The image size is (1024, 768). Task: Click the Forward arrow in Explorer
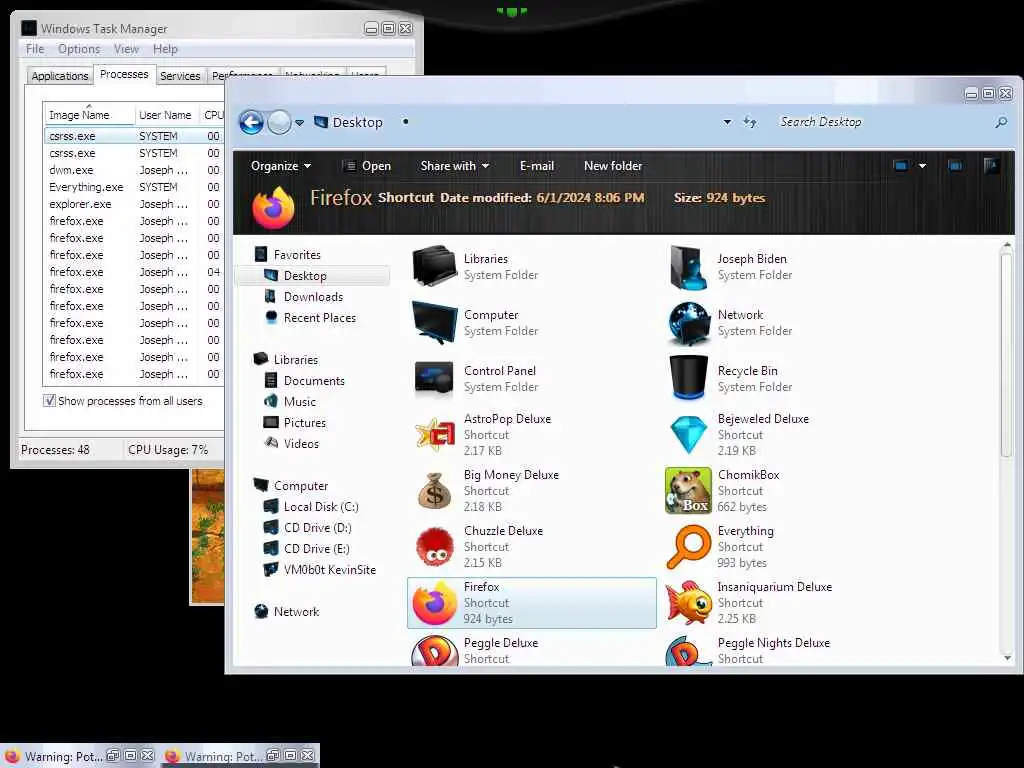[280, 122]
